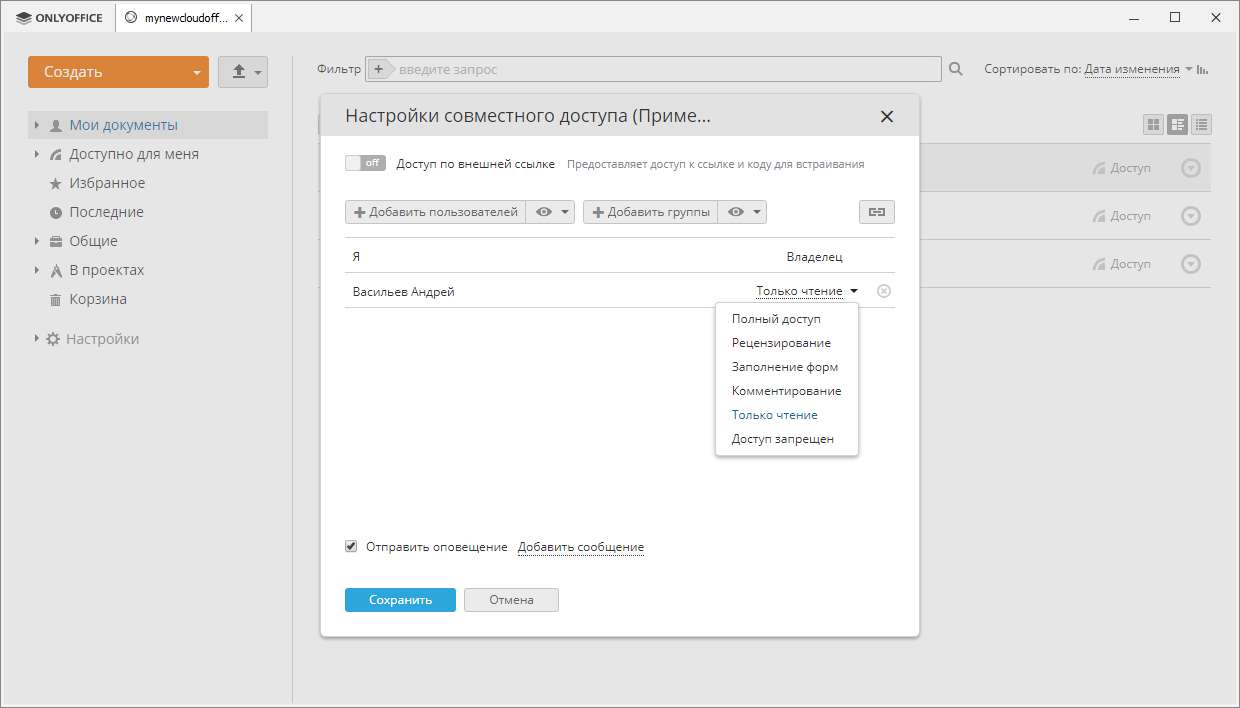Remove Васильев Андрей from sharing list
Viewport: 1240px width, 708px height.
pyautogui.click(x=884, y=291)
